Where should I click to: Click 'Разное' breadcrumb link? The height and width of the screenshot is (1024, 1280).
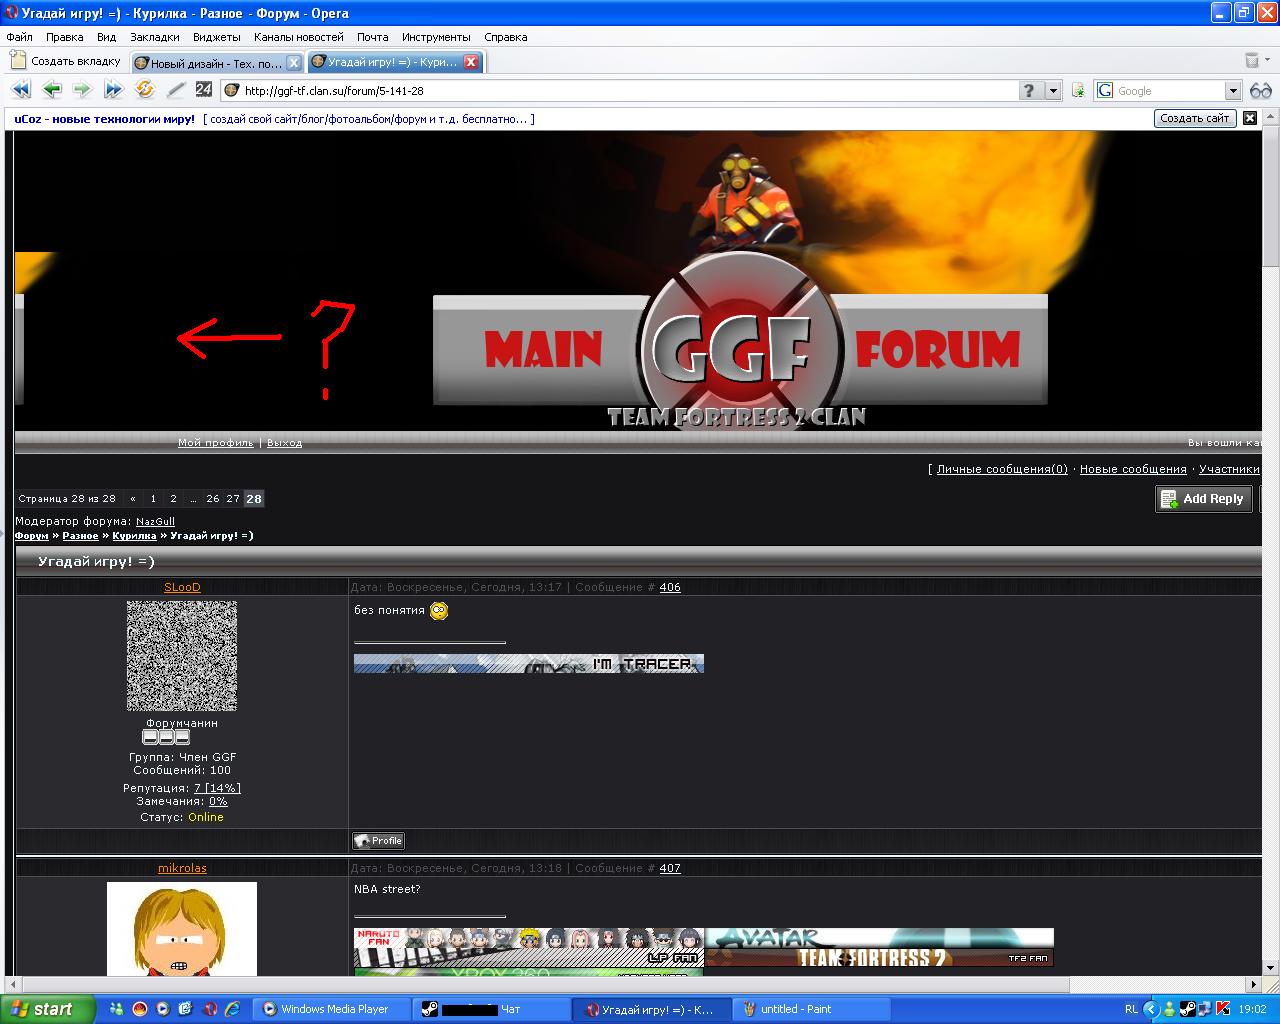[80, 536]
